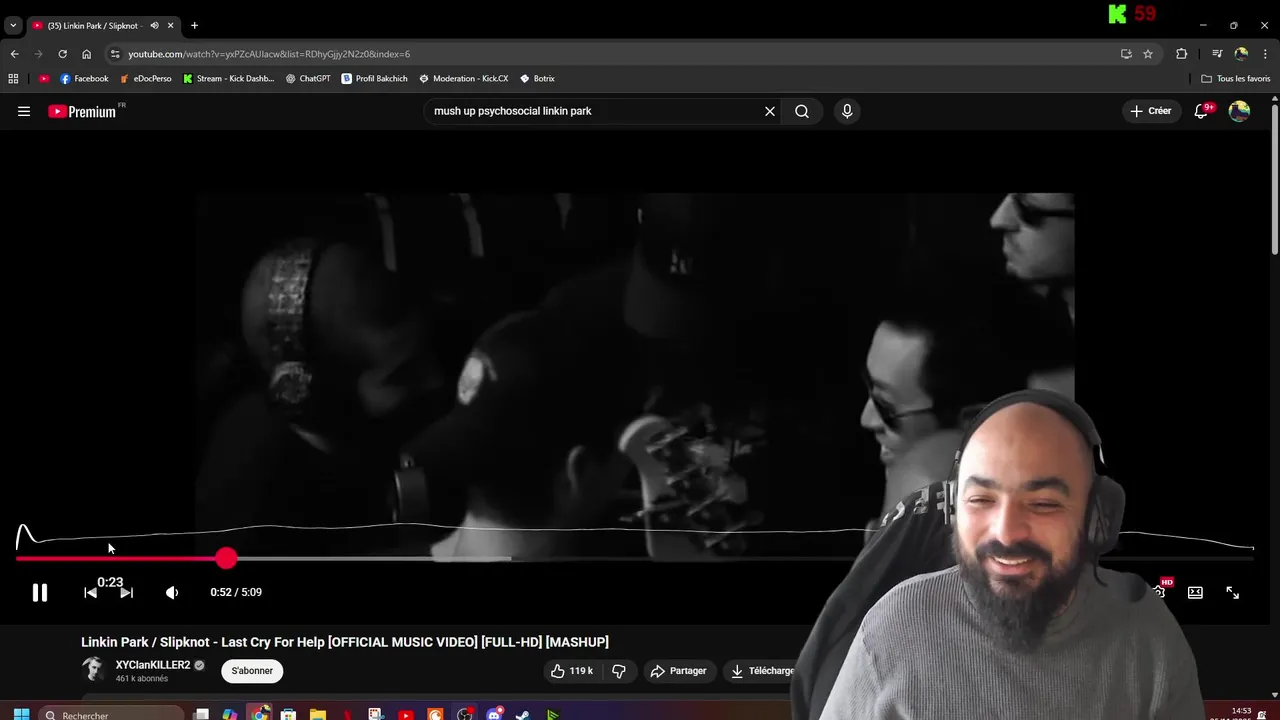Open the YouTube hamburger guide menu
The width and height of the screenshot is (1280, 720).
24,111
